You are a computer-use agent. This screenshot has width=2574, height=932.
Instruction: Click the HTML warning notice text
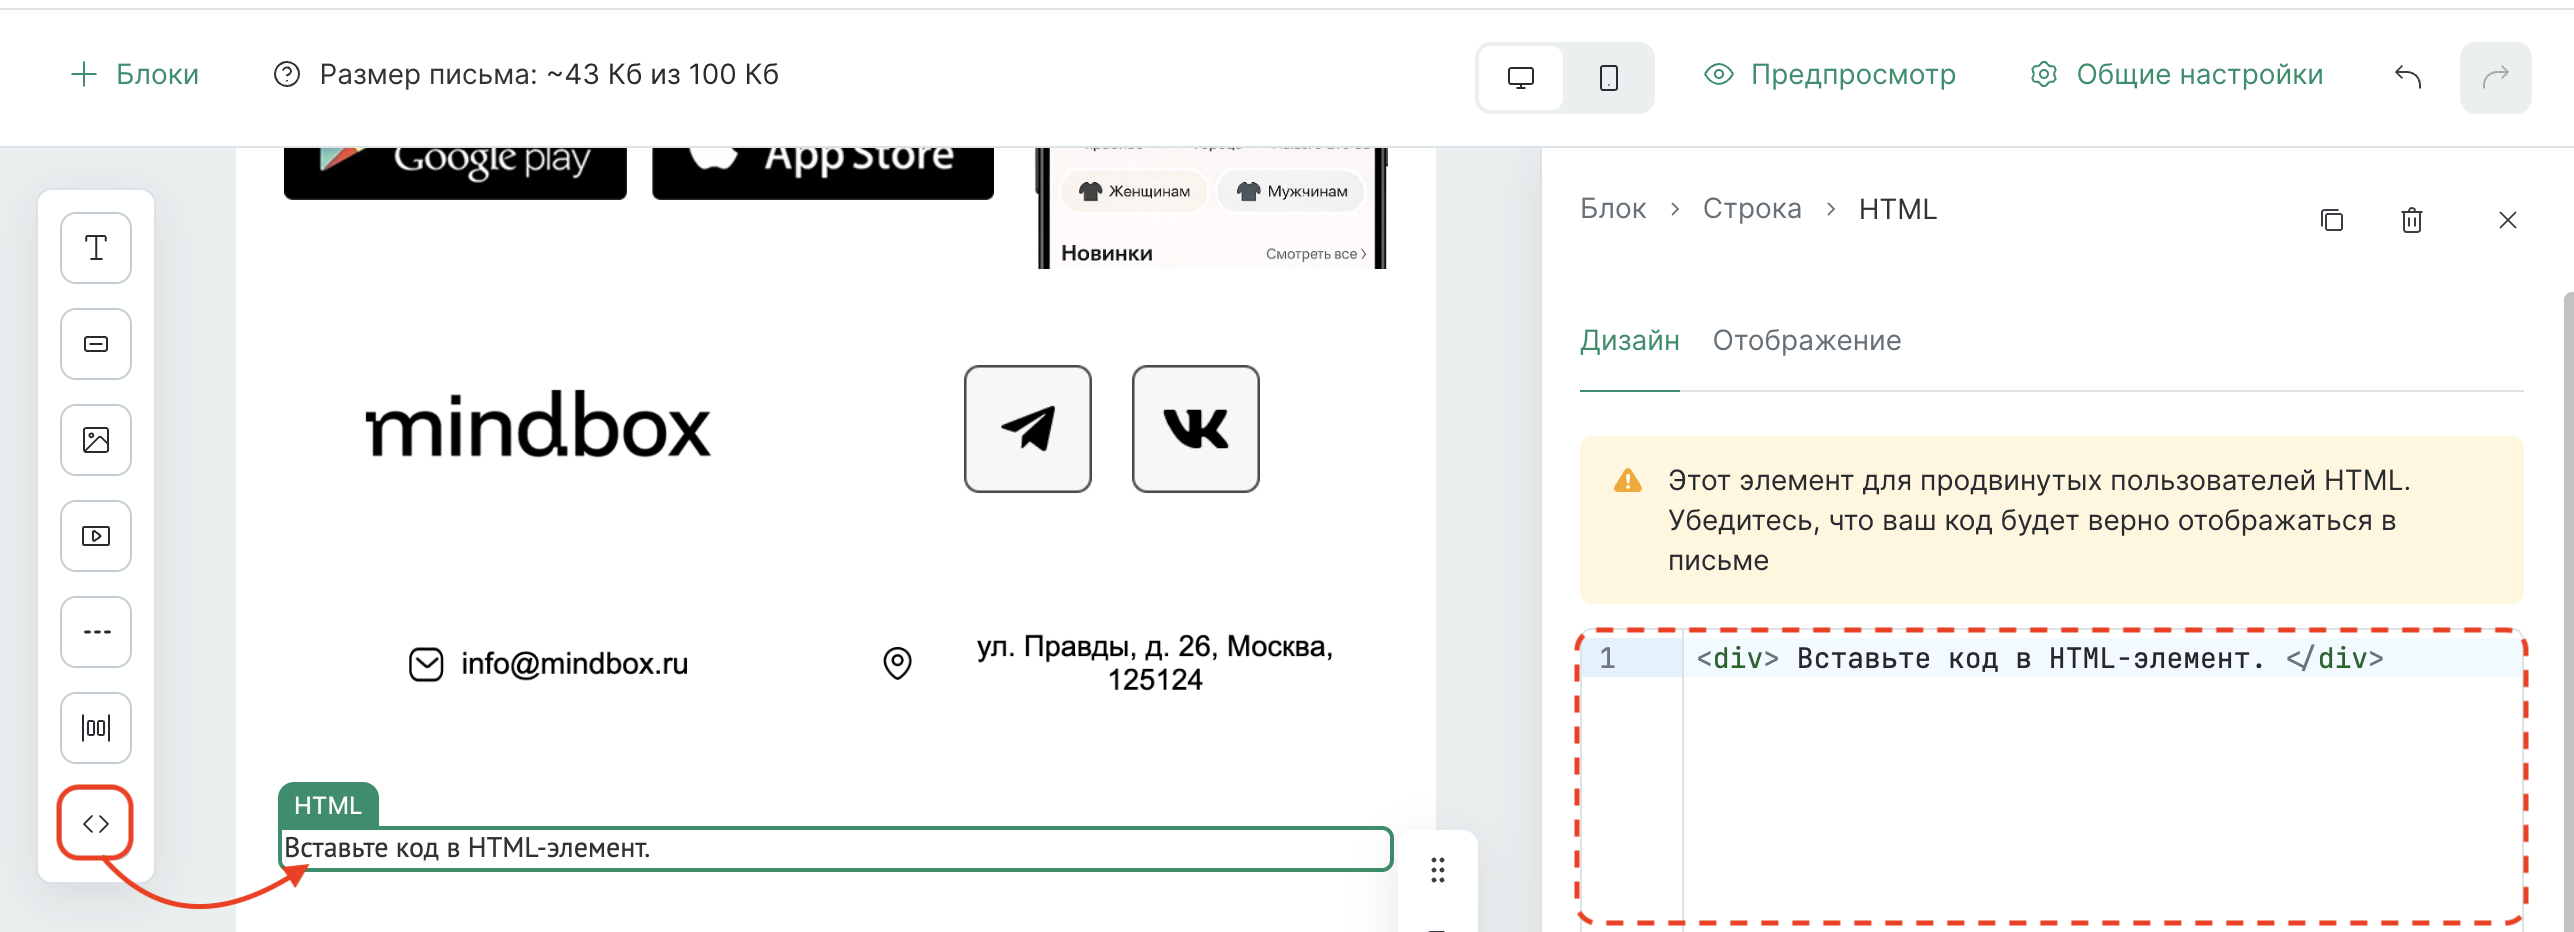pos(2040,520)
